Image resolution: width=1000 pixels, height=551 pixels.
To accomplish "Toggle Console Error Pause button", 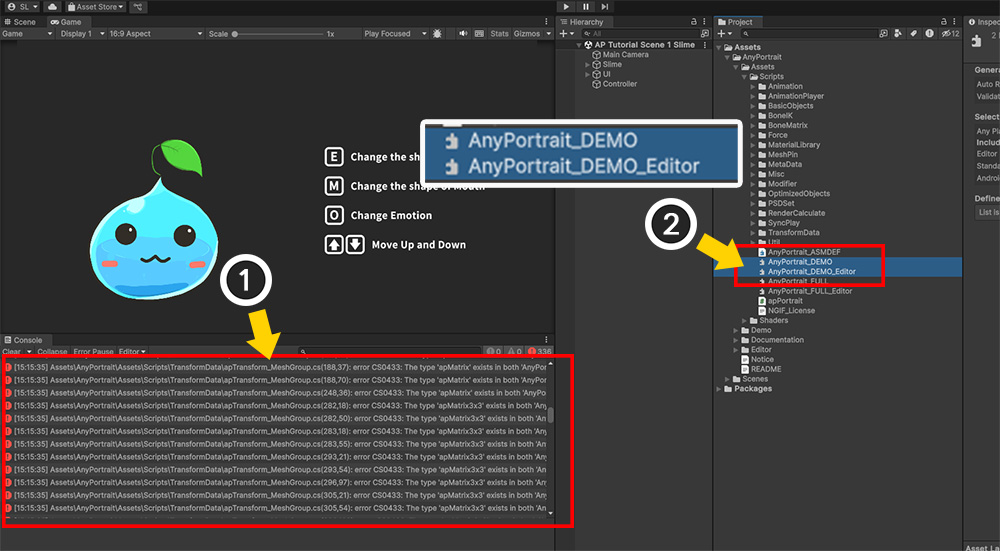I will [93, 351].
